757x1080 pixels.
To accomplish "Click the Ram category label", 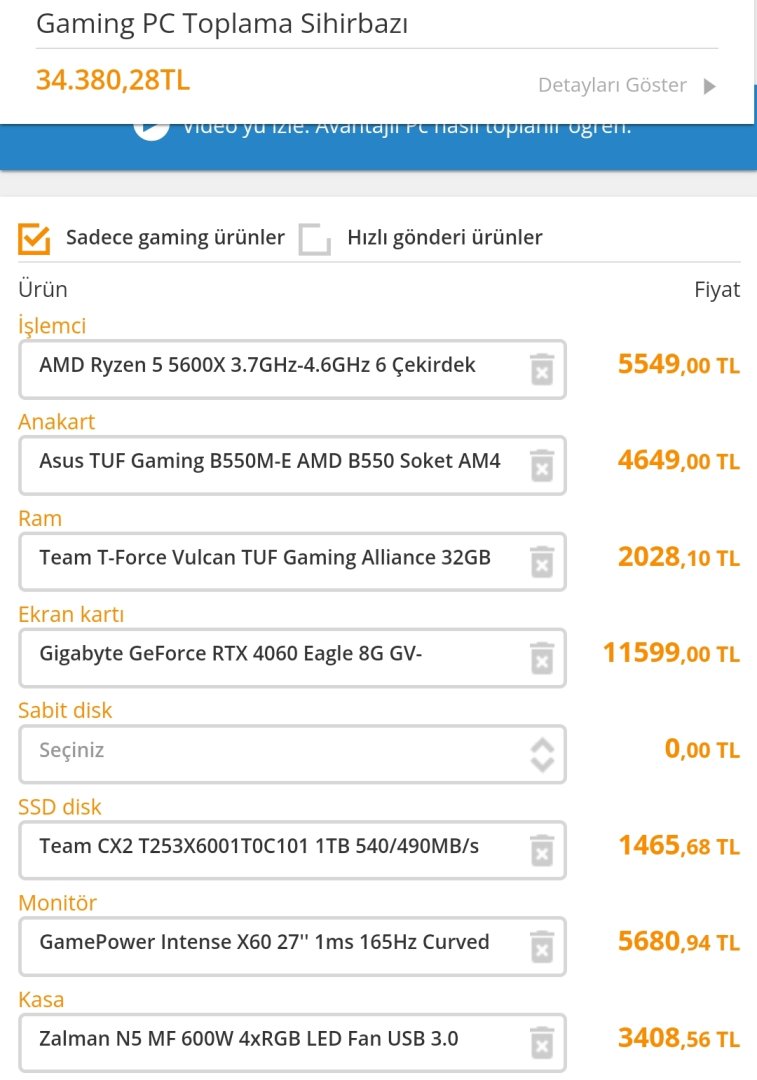I will click(x=40, y=518).
